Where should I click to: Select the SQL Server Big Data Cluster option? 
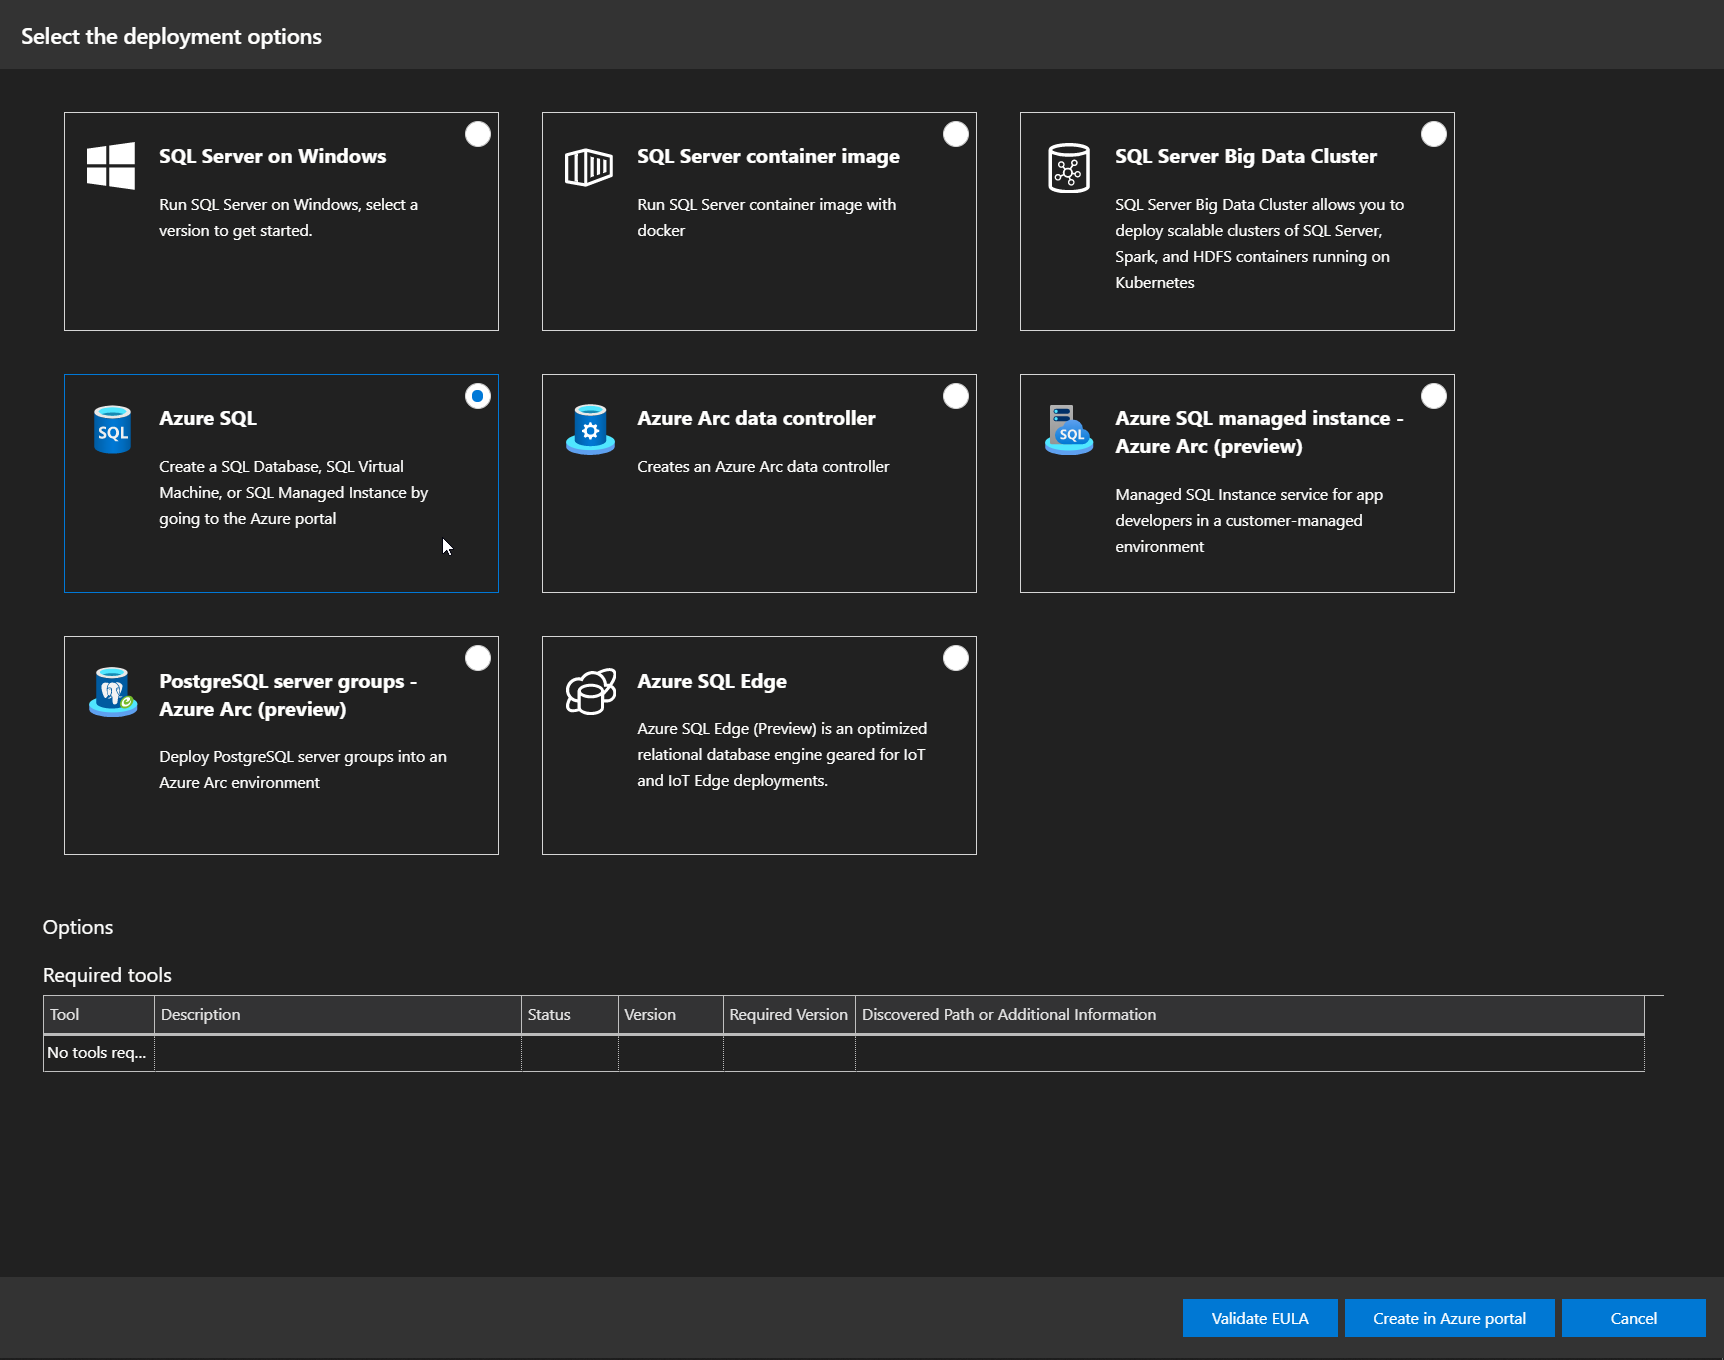point(1433,133)
